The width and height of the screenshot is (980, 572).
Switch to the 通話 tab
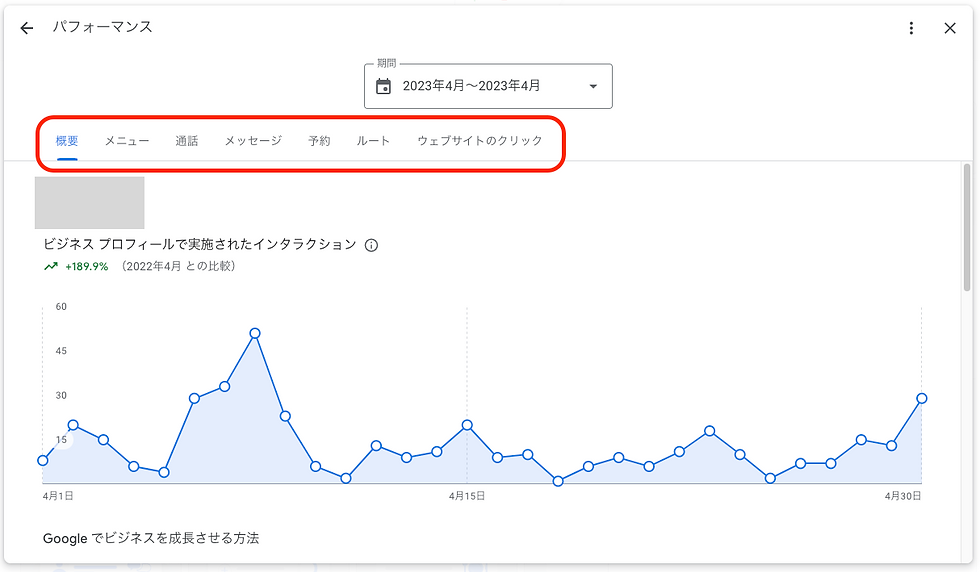pos(187,141)
